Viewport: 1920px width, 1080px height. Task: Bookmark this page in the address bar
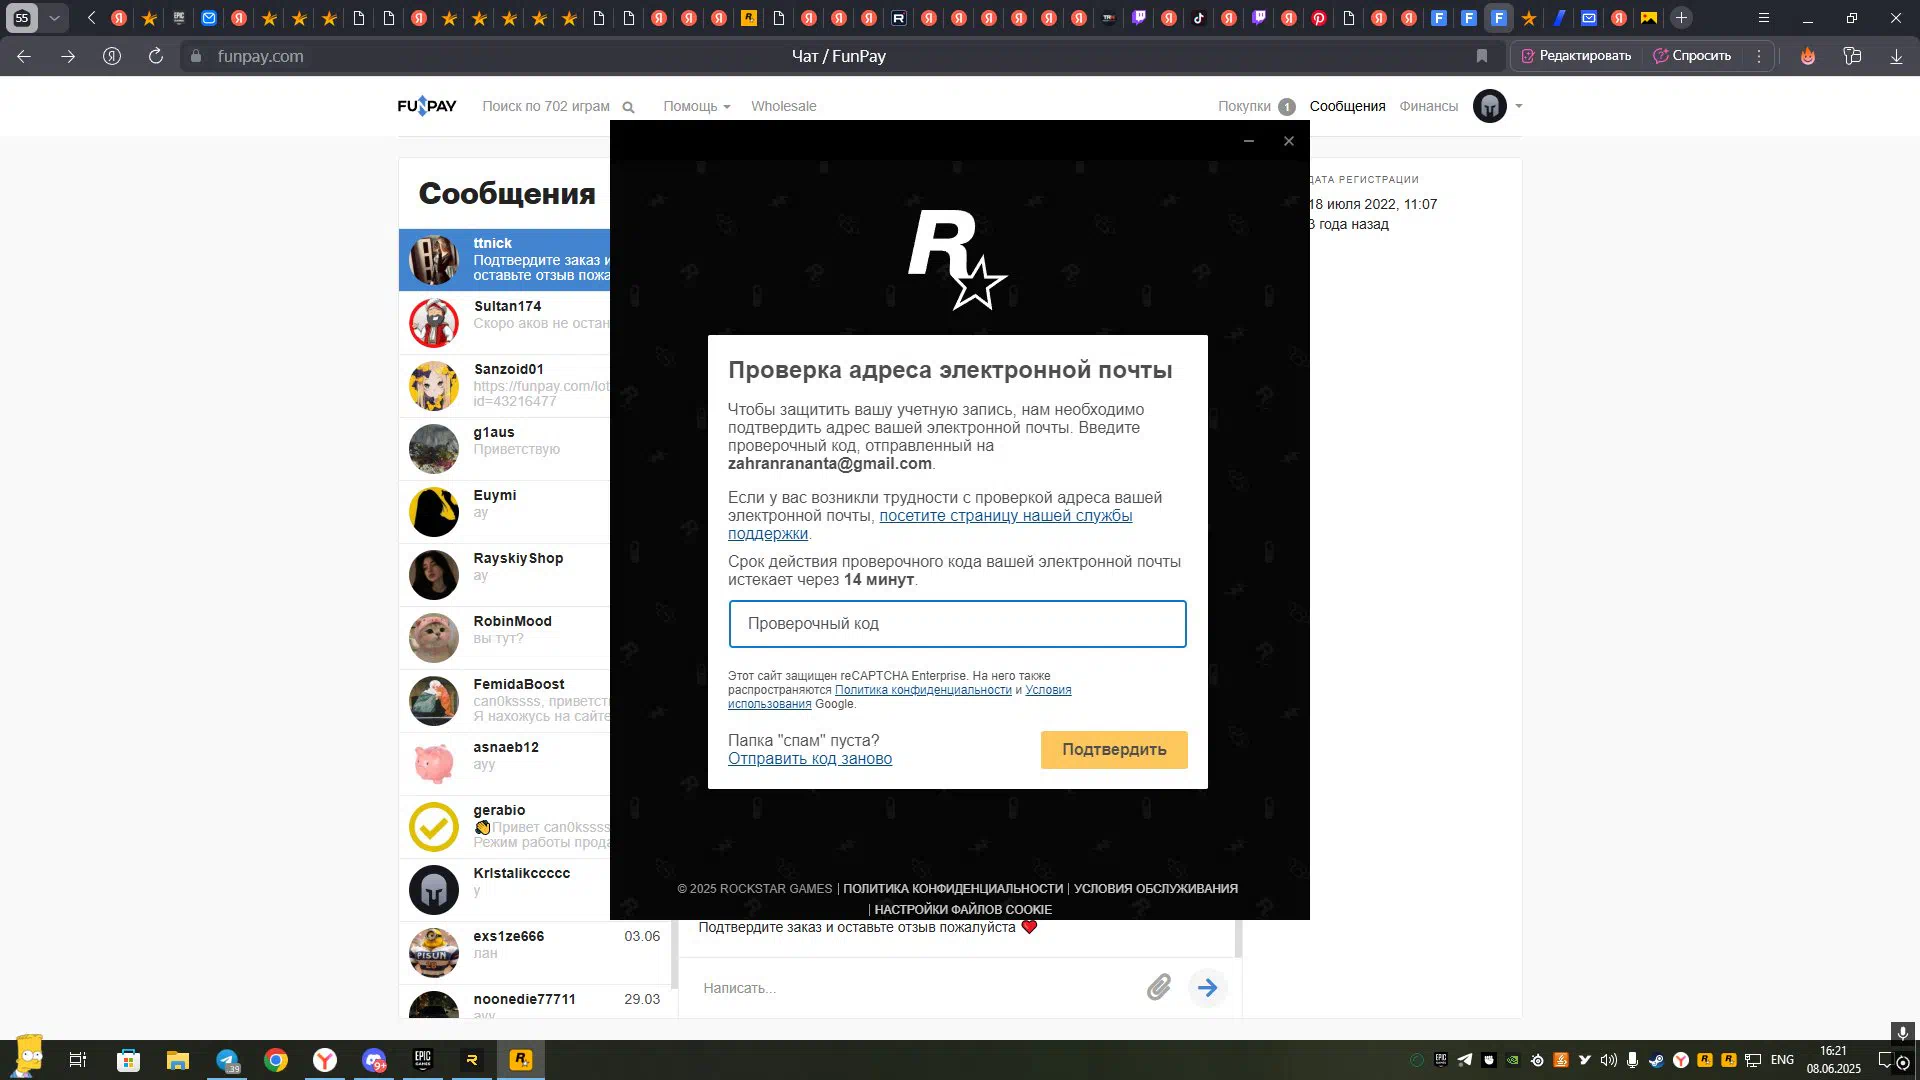tap(1482, 56)
